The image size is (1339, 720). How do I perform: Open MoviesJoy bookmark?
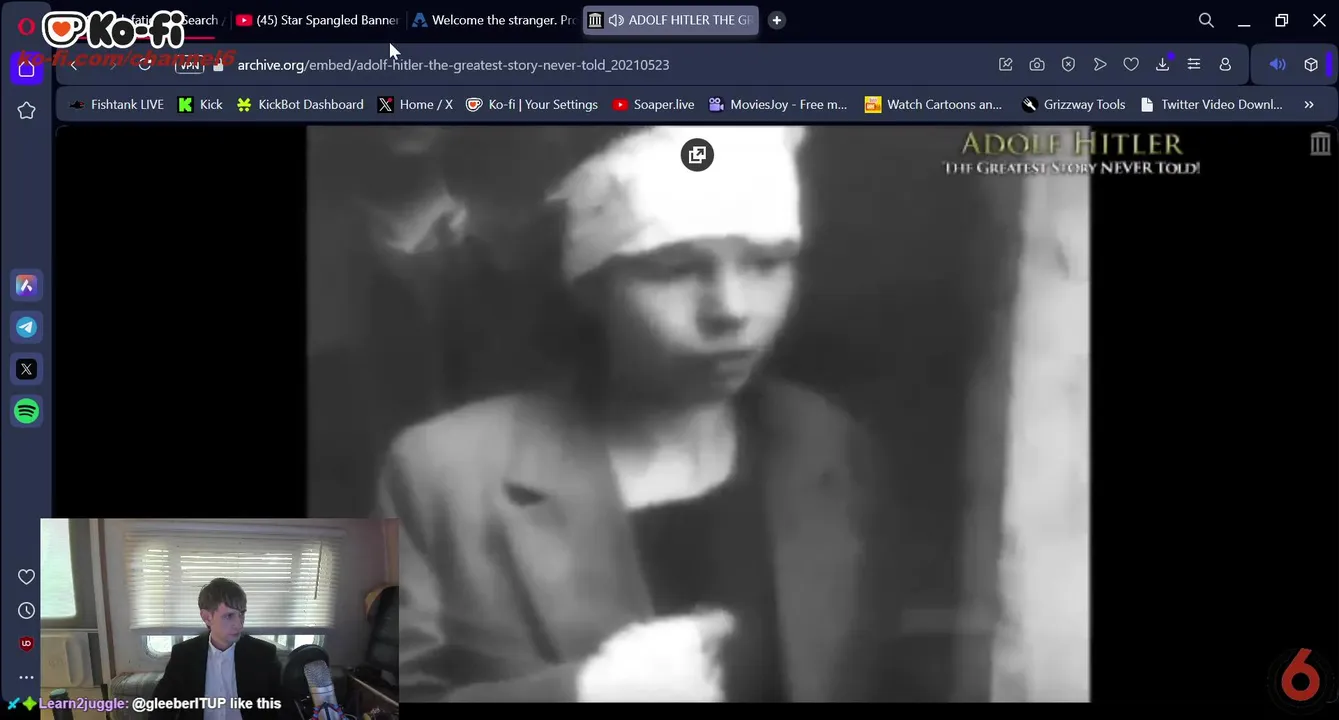pyautogui.click(x=778, y=104)
